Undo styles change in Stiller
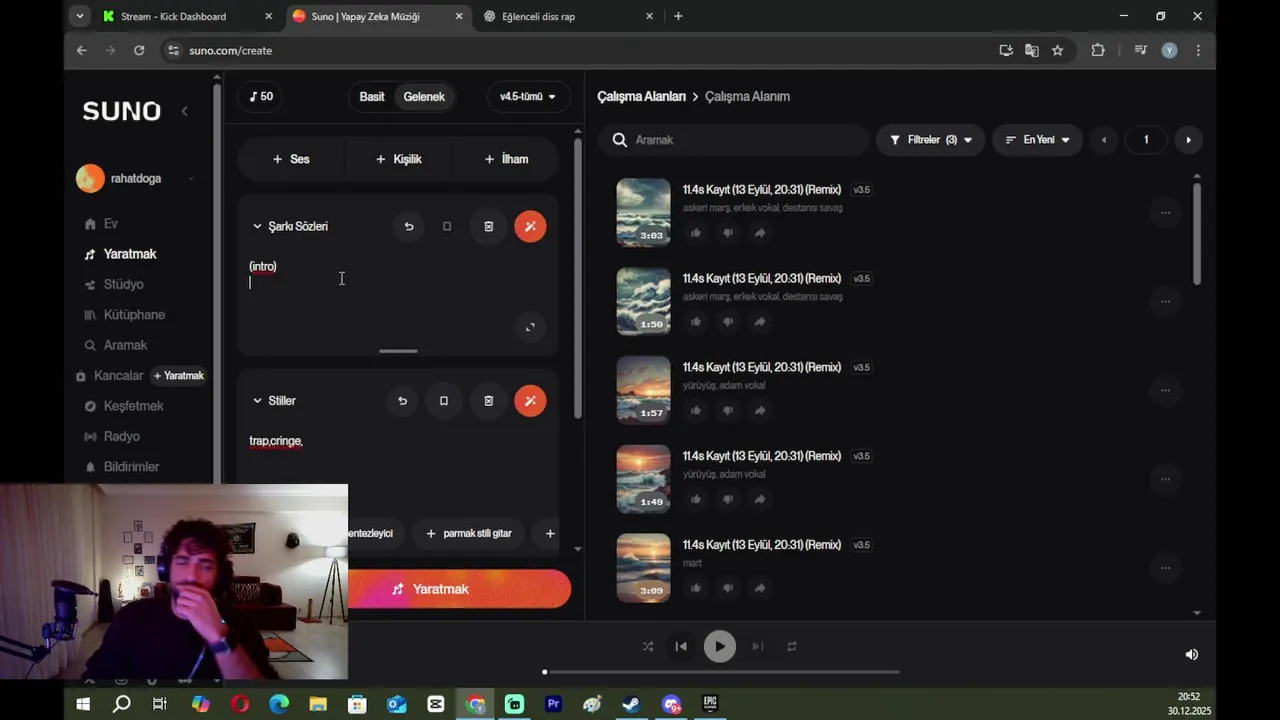The height and width of the screenshot is (720, 1280). click(402, 401)
